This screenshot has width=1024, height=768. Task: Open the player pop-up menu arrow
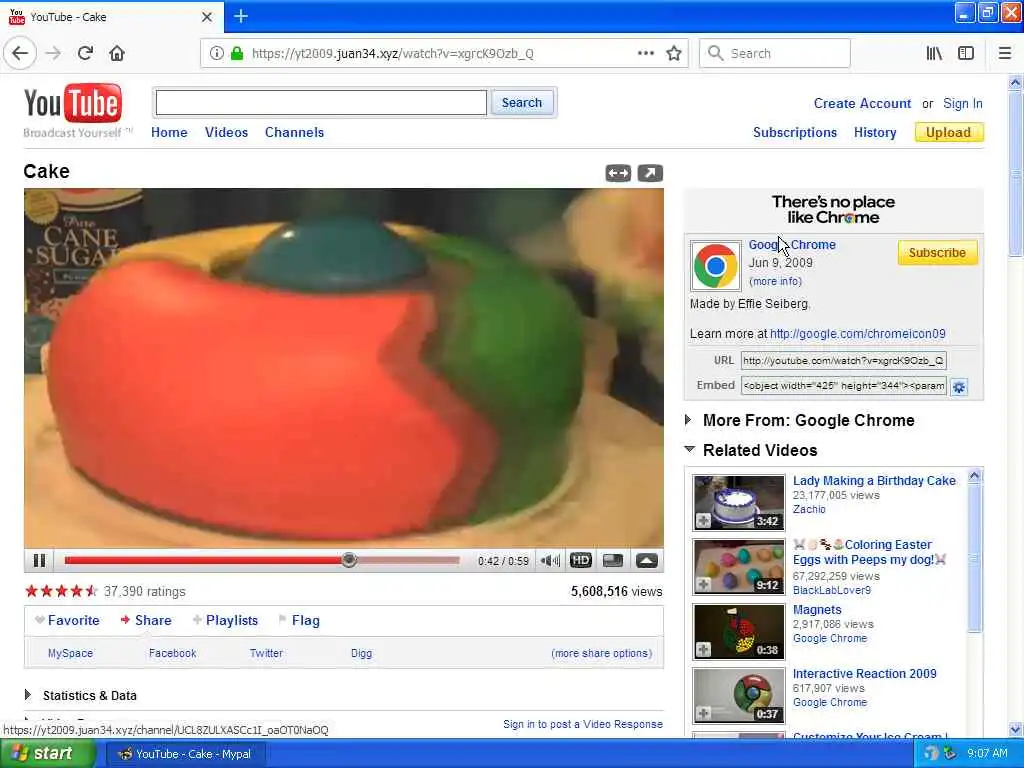coord(647,560)
